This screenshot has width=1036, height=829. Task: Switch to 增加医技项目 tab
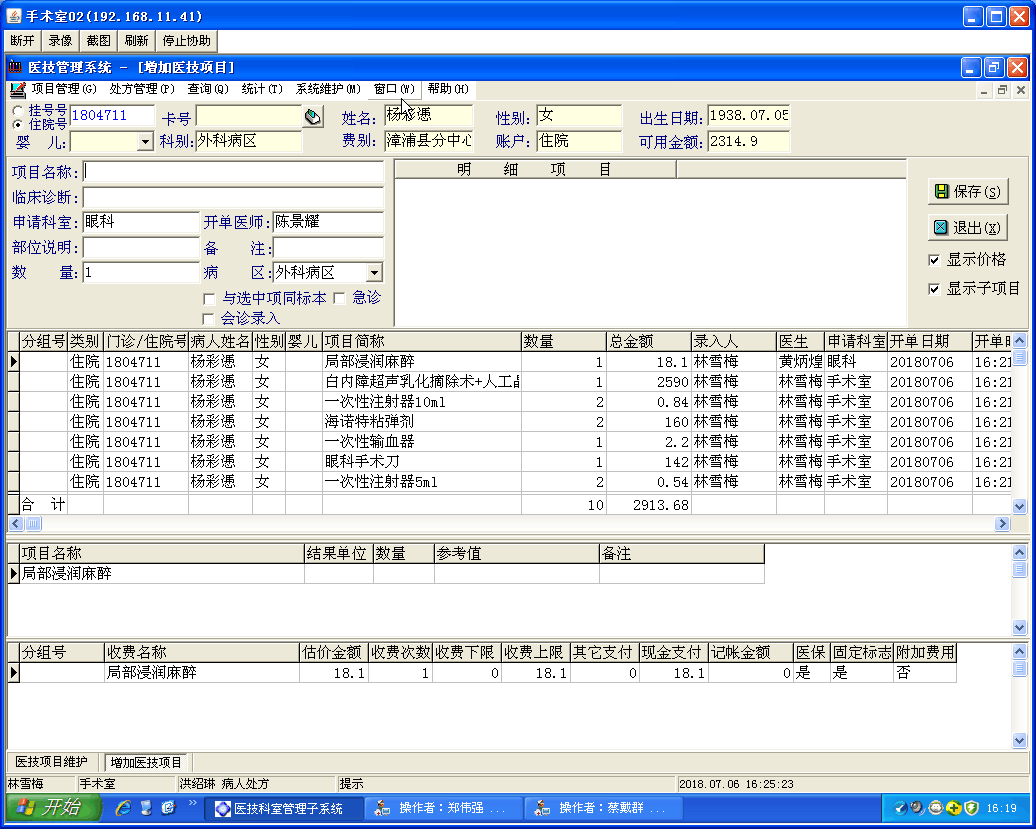pyautogui.click(x=146, y=762)
